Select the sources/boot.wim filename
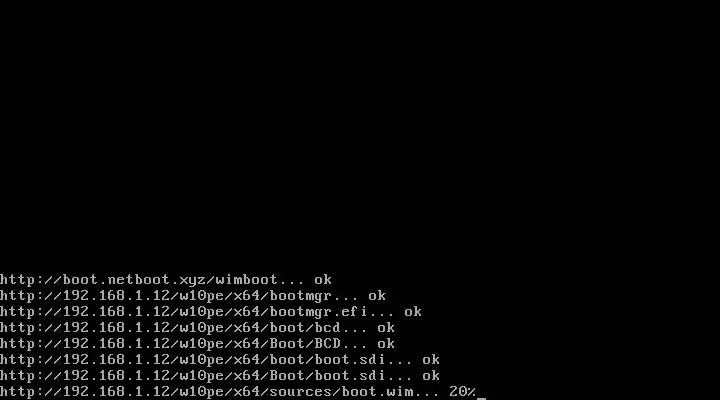 [x=341, y=392]
